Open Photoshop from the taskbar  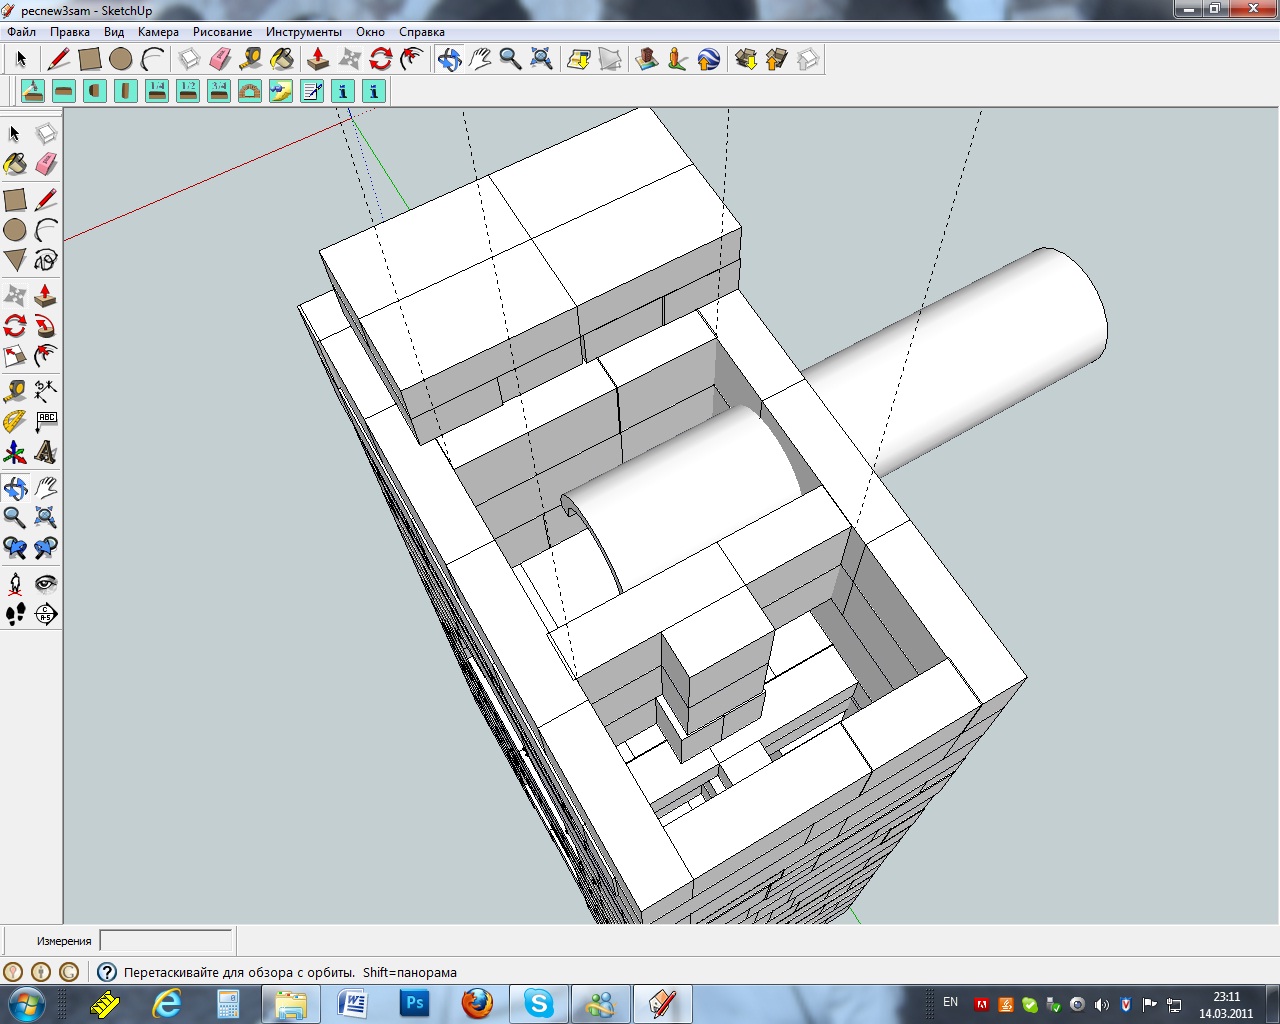click(414, 1003)
